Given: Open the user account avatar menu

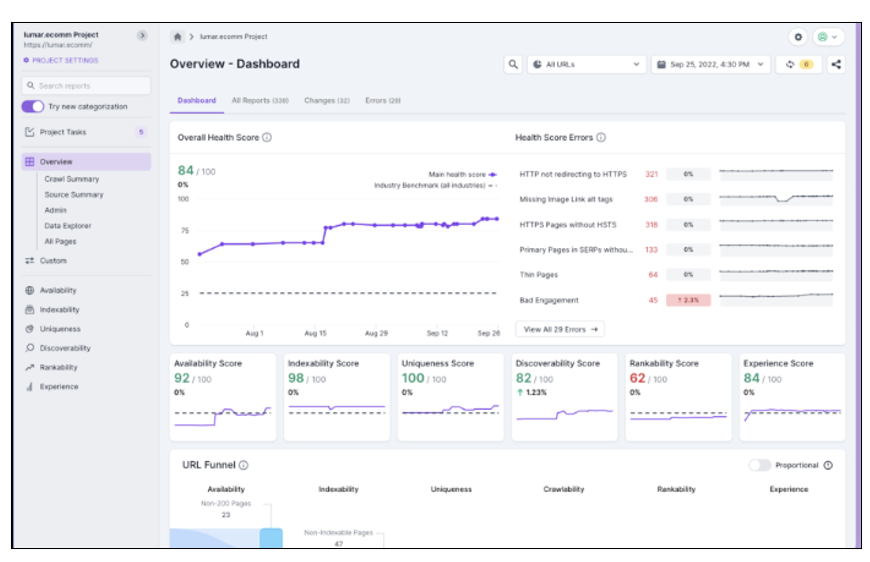Looking at the screenshot, I should pyautogui.click(x=828, y=37).
